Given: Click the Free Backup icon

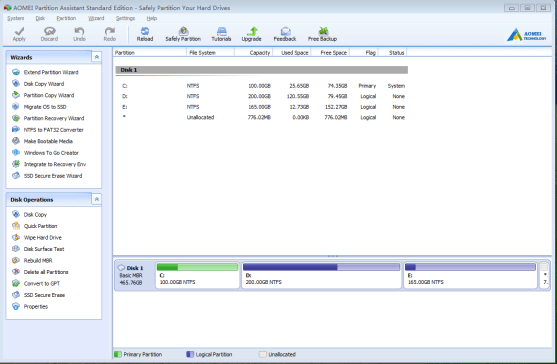Looking at the screenshot, I should [322, 34].
